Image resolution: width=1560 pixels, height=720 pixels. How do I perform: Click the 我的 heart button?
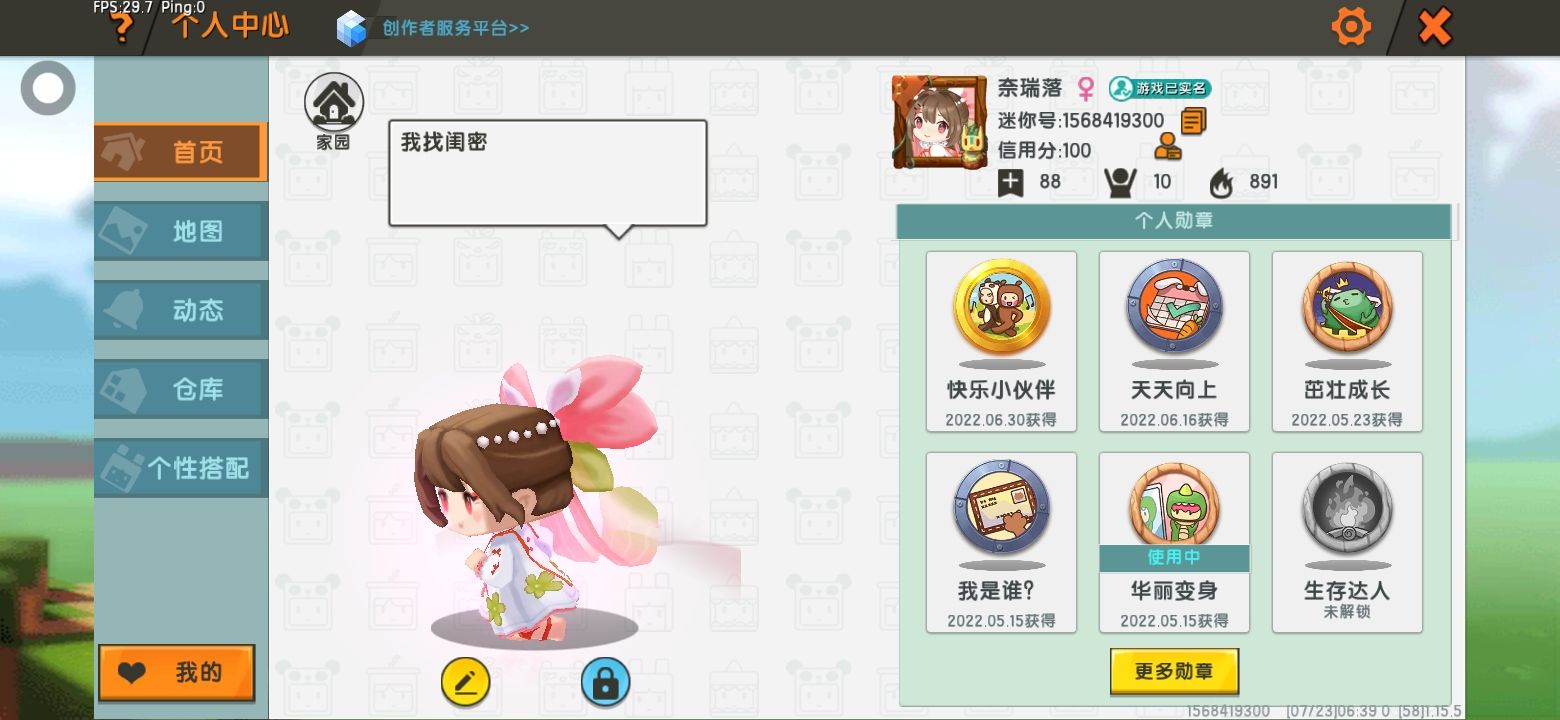pyautogui.click(x=177, y=672)
